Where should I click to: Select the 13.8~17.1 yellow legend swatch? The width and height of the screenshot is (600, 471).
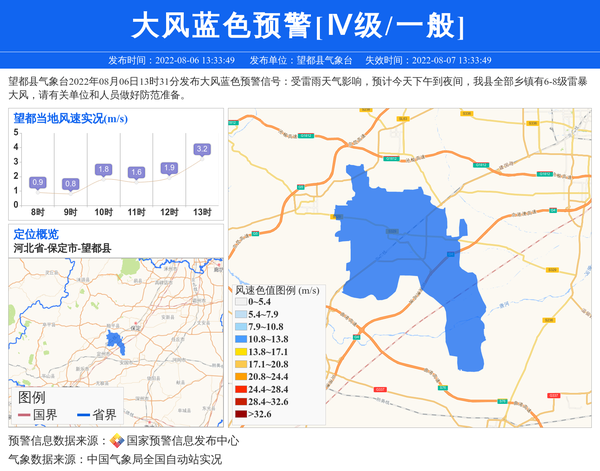point(240,352)
